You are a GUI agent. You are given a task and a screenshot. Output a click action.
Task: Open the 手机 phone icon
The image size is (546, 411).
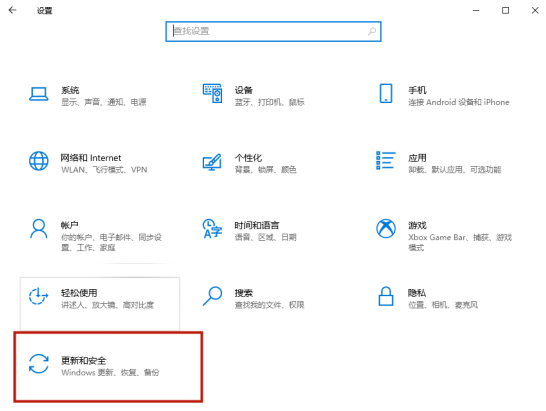click(386, 93)
